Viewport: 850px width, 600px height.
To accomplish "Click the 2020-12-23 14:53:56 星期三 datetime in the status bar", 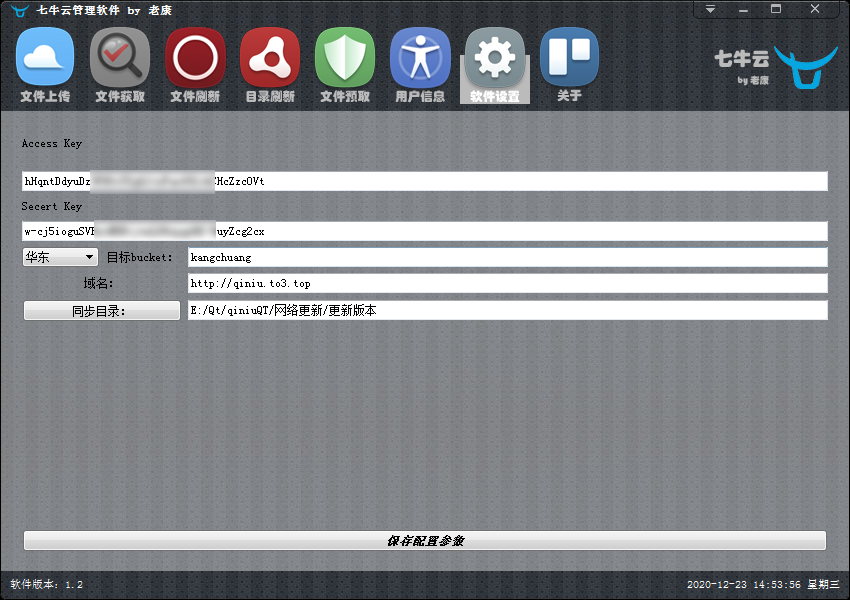I will coord(763,584).
